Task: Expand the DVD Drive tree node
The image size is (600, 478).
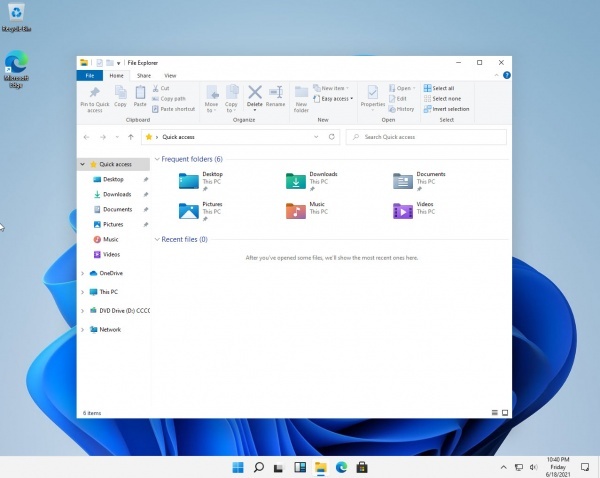Action: click(82, 311)
